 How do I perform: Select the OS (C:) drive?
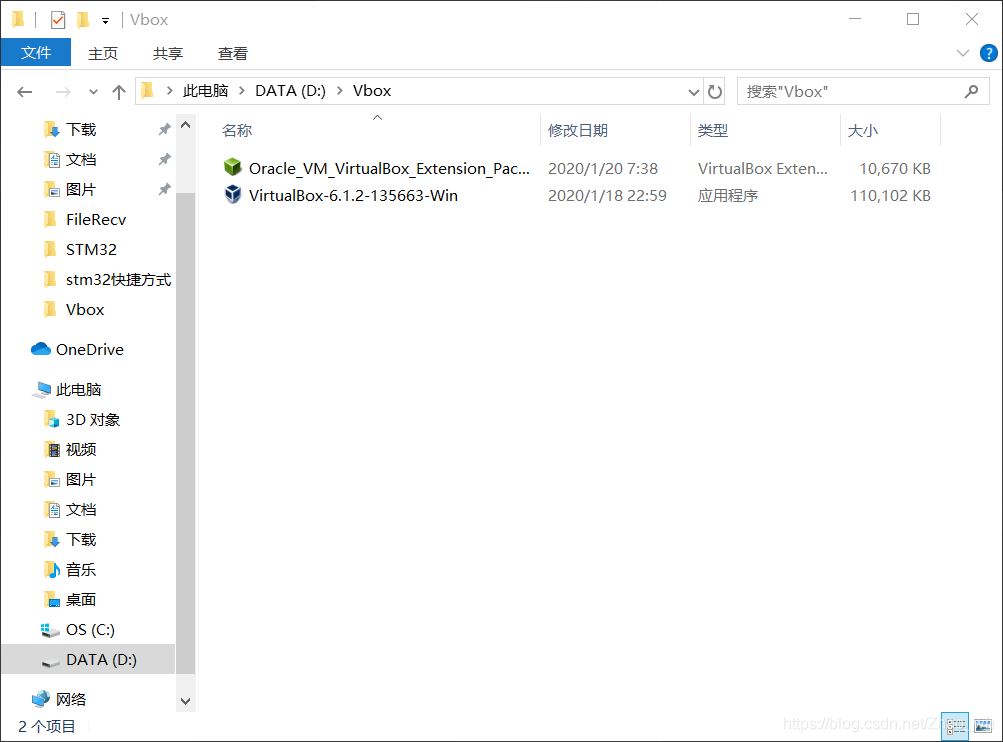[x=90, y=630]
